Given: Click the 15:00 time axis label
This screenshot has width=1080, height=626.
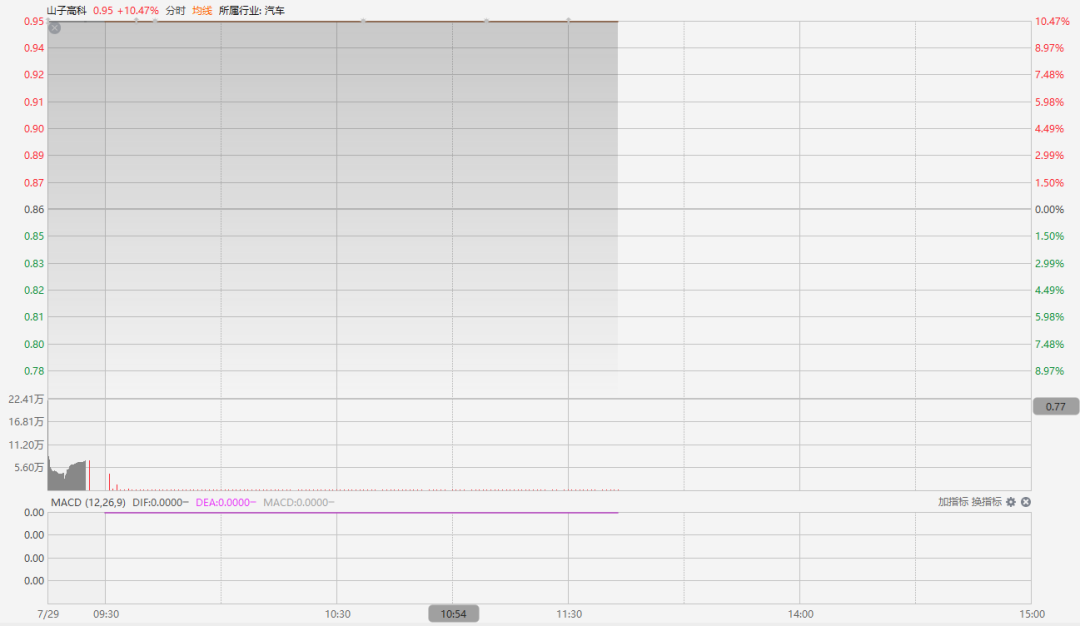Looking at the screenshot, I should [x=1032, y=614].
